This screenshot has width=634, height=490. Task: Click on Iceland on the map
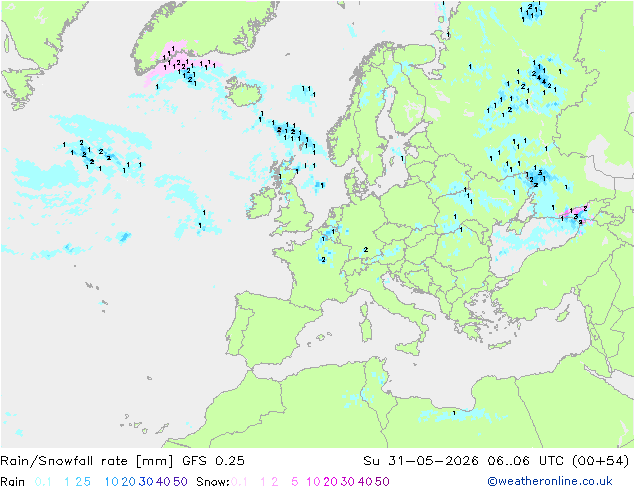pos(246,92)
